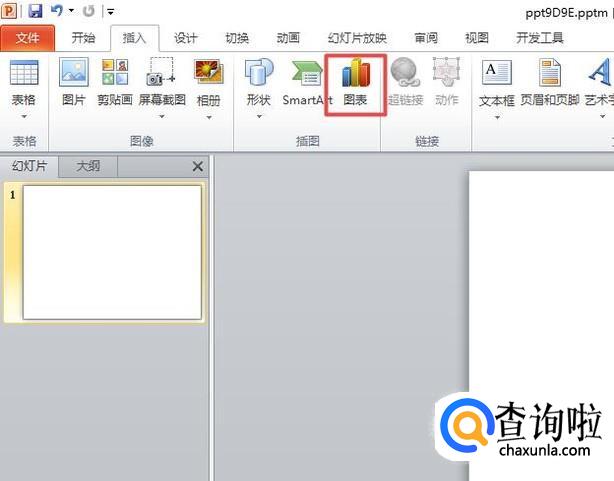Insert a 图片 (Picture) from file
This screenshot has height=481, width=614.
tap(74, 81)
